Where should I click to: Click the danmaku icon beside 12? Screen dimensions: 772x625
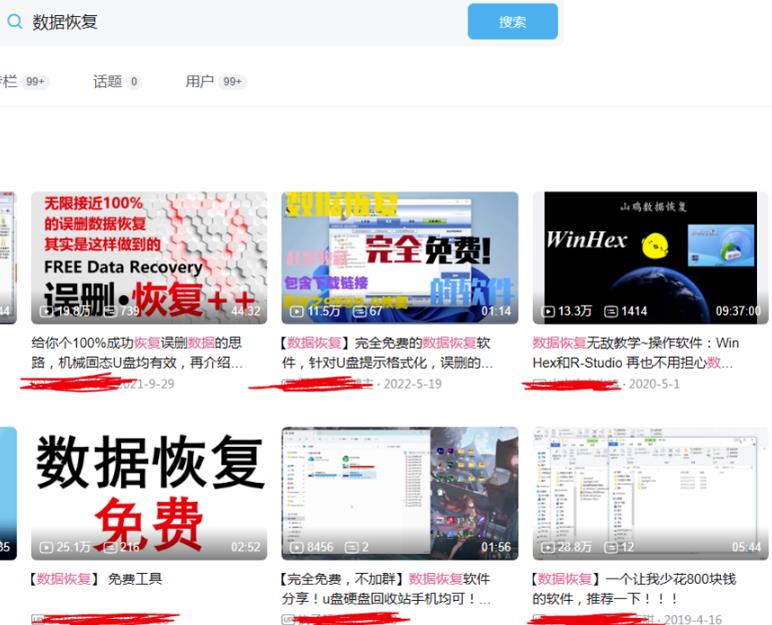click(x=612, y=547)
